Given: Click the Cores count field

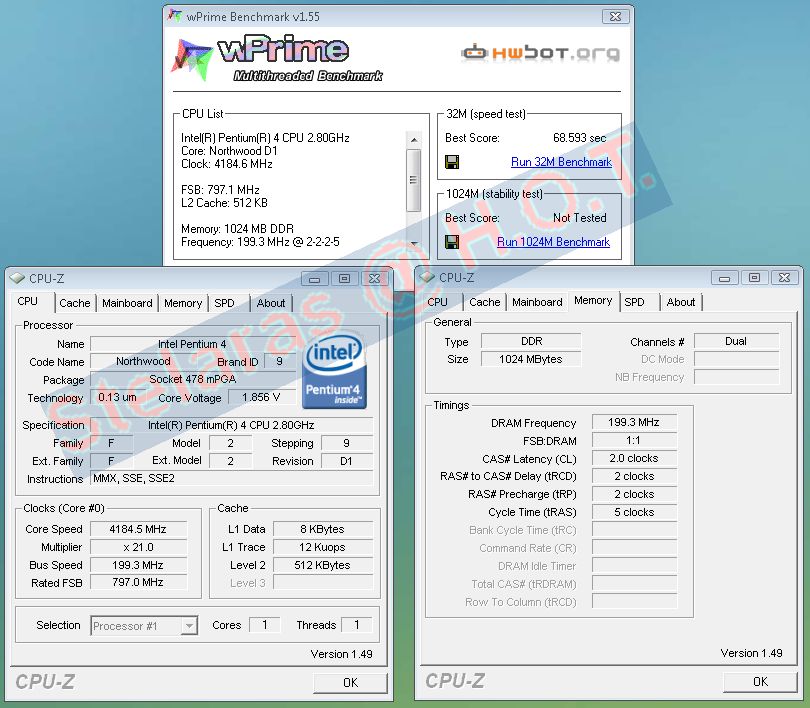Looking at the screenshot, I should [x=264, y=625].
